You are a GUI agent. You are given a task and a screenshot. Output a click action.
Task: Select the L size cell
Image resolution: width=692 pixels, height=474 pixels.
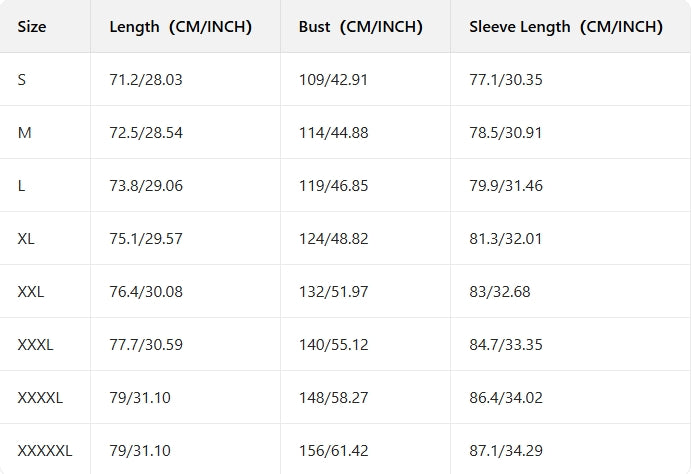pos(22,186)
